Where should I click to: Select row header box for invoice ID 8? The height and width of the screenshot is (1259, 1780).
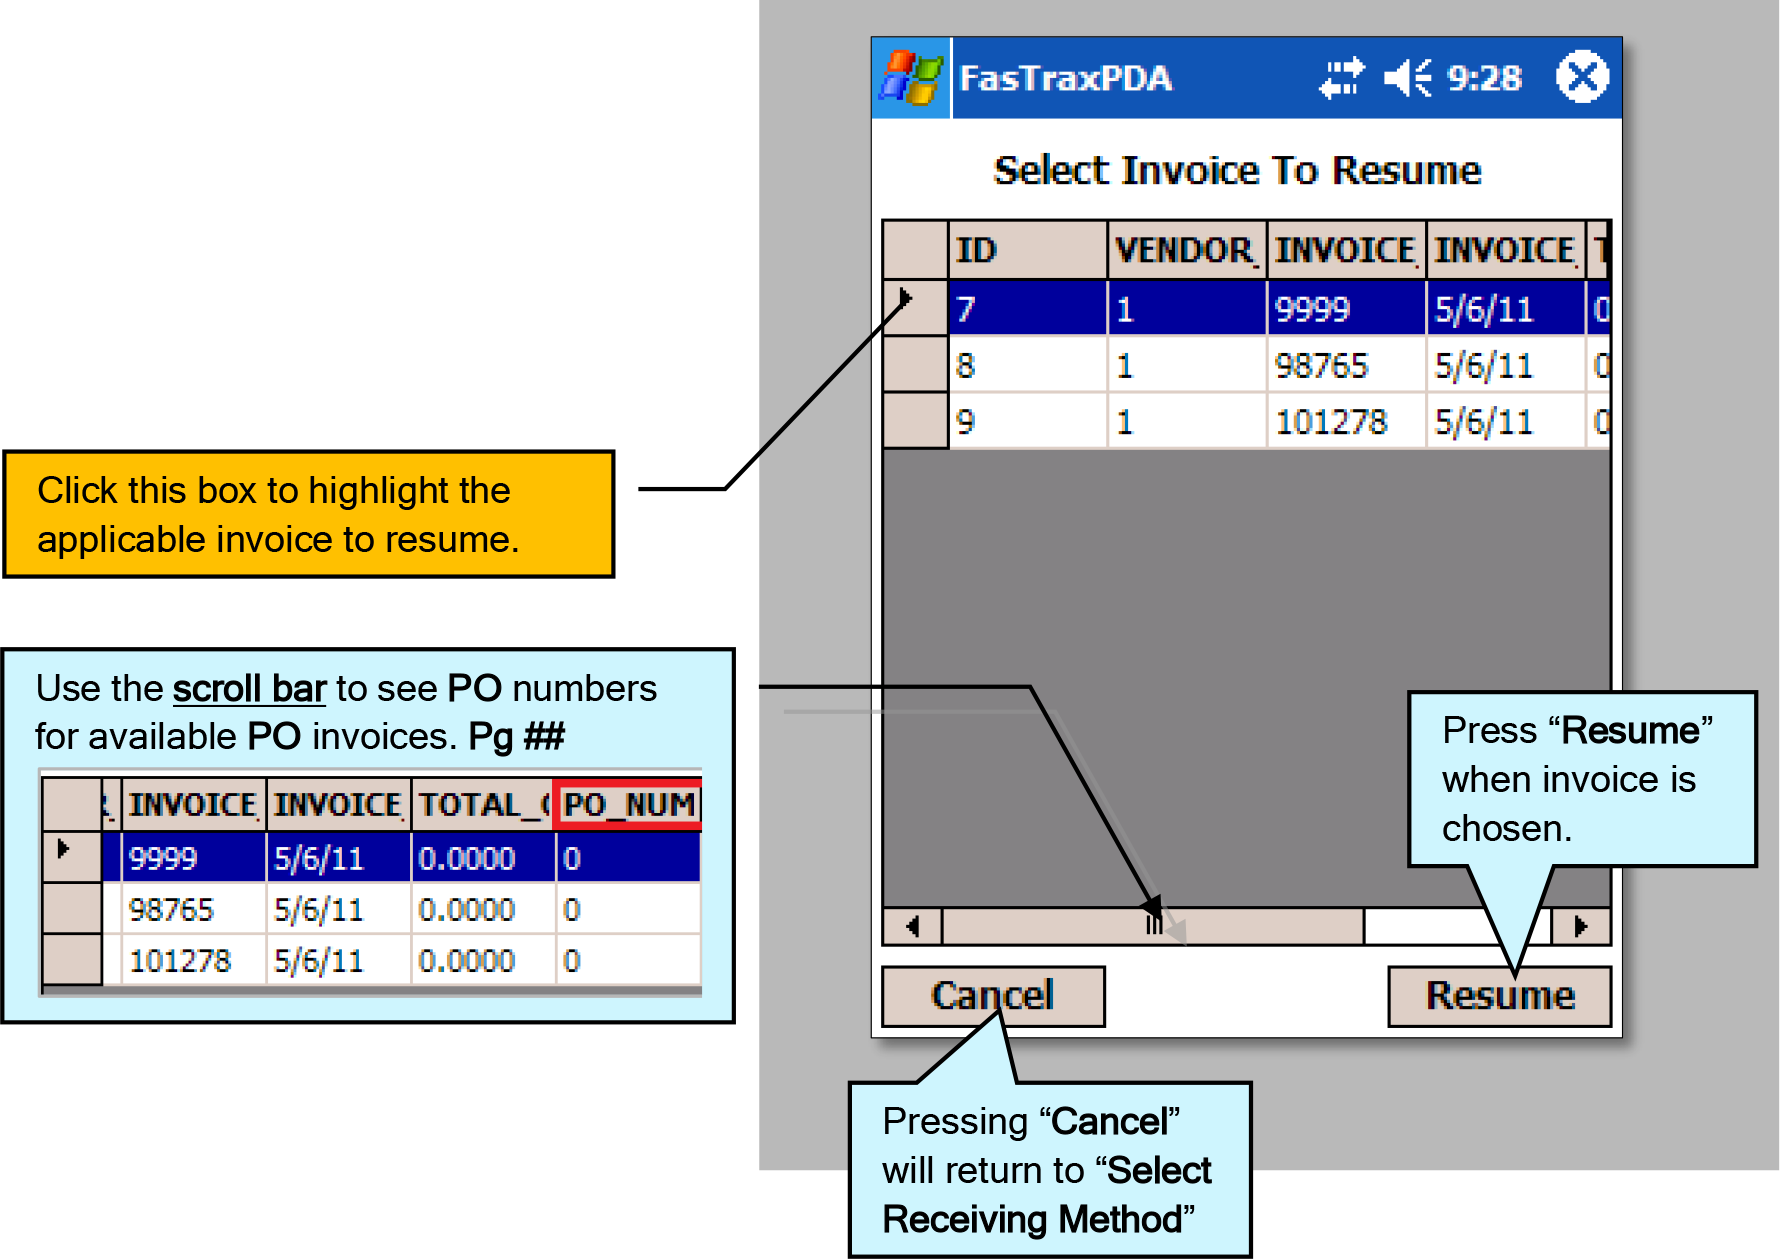tap(915, 364)
